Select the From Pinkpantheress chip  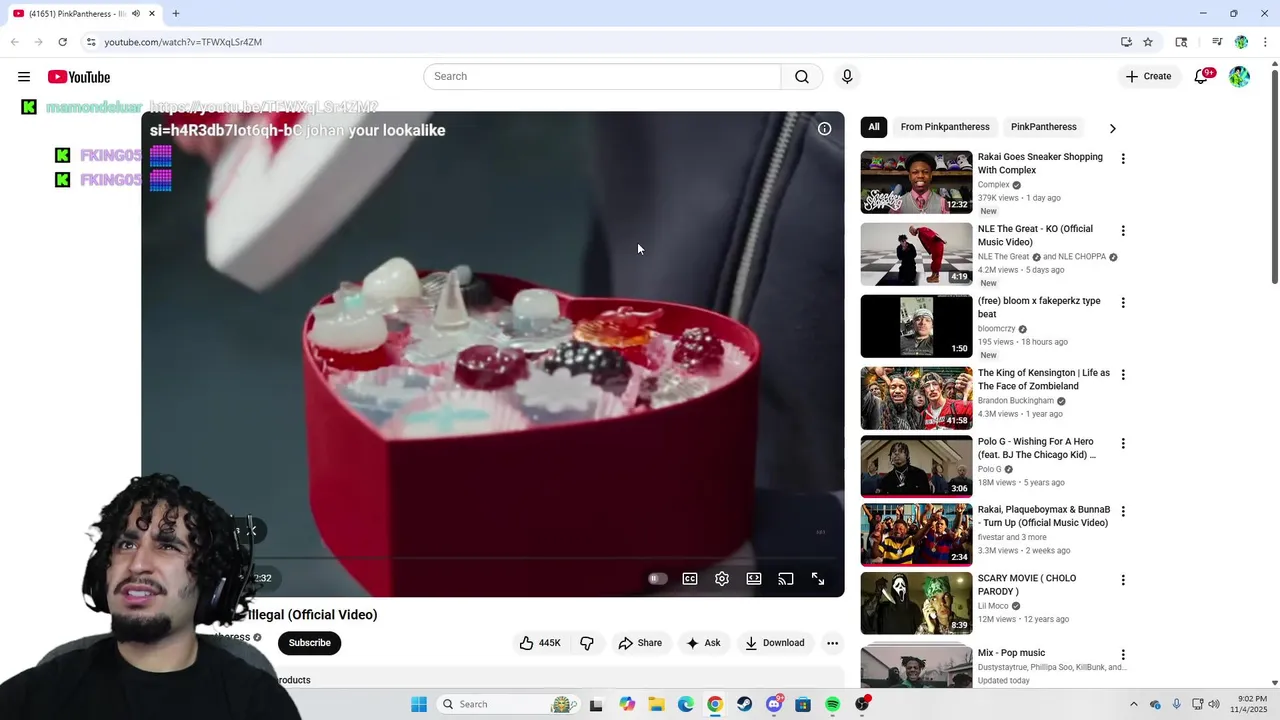click(945, 127)
